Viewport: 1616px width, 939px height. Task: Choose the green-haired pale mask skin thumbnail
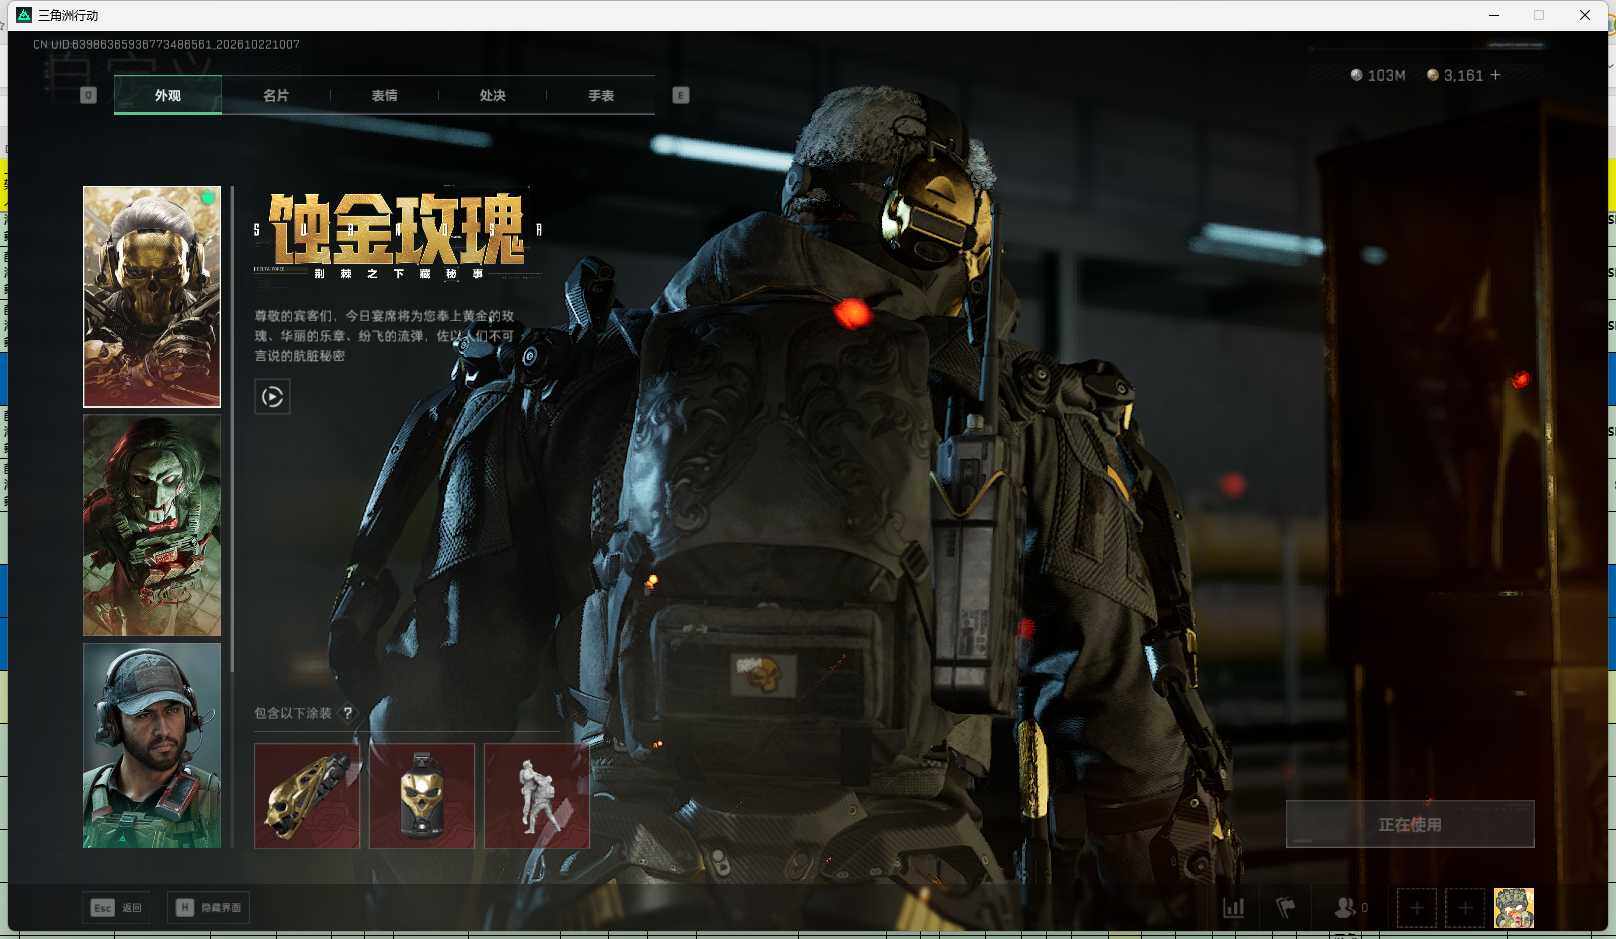152,525
